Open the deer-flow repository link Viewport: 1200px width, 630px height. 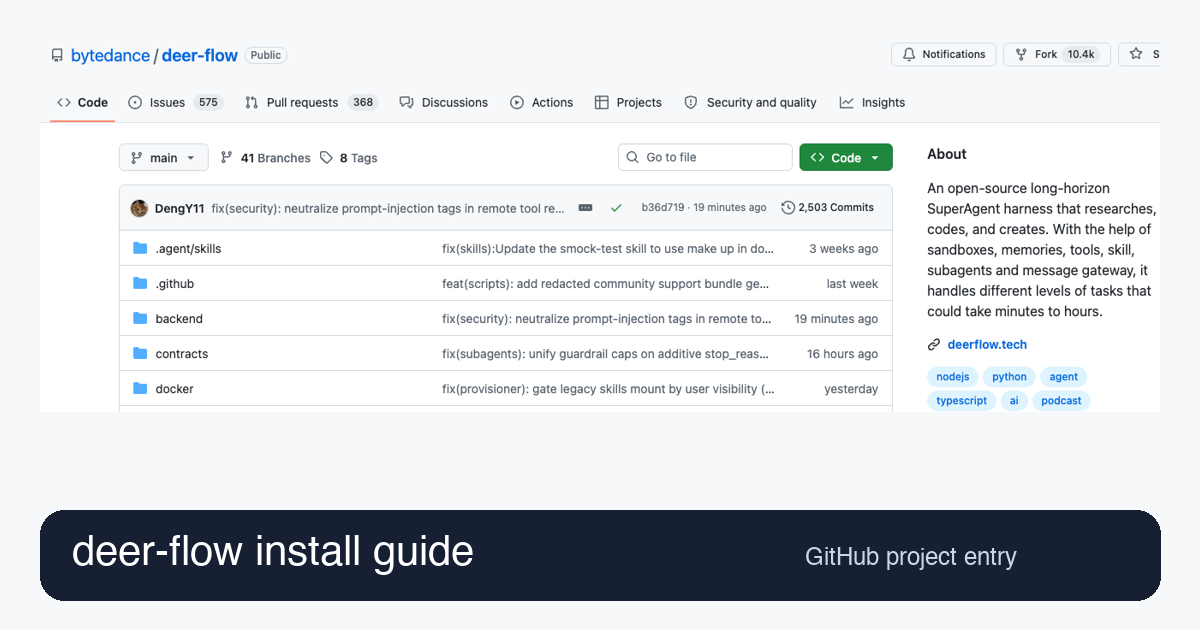[200, 56]
